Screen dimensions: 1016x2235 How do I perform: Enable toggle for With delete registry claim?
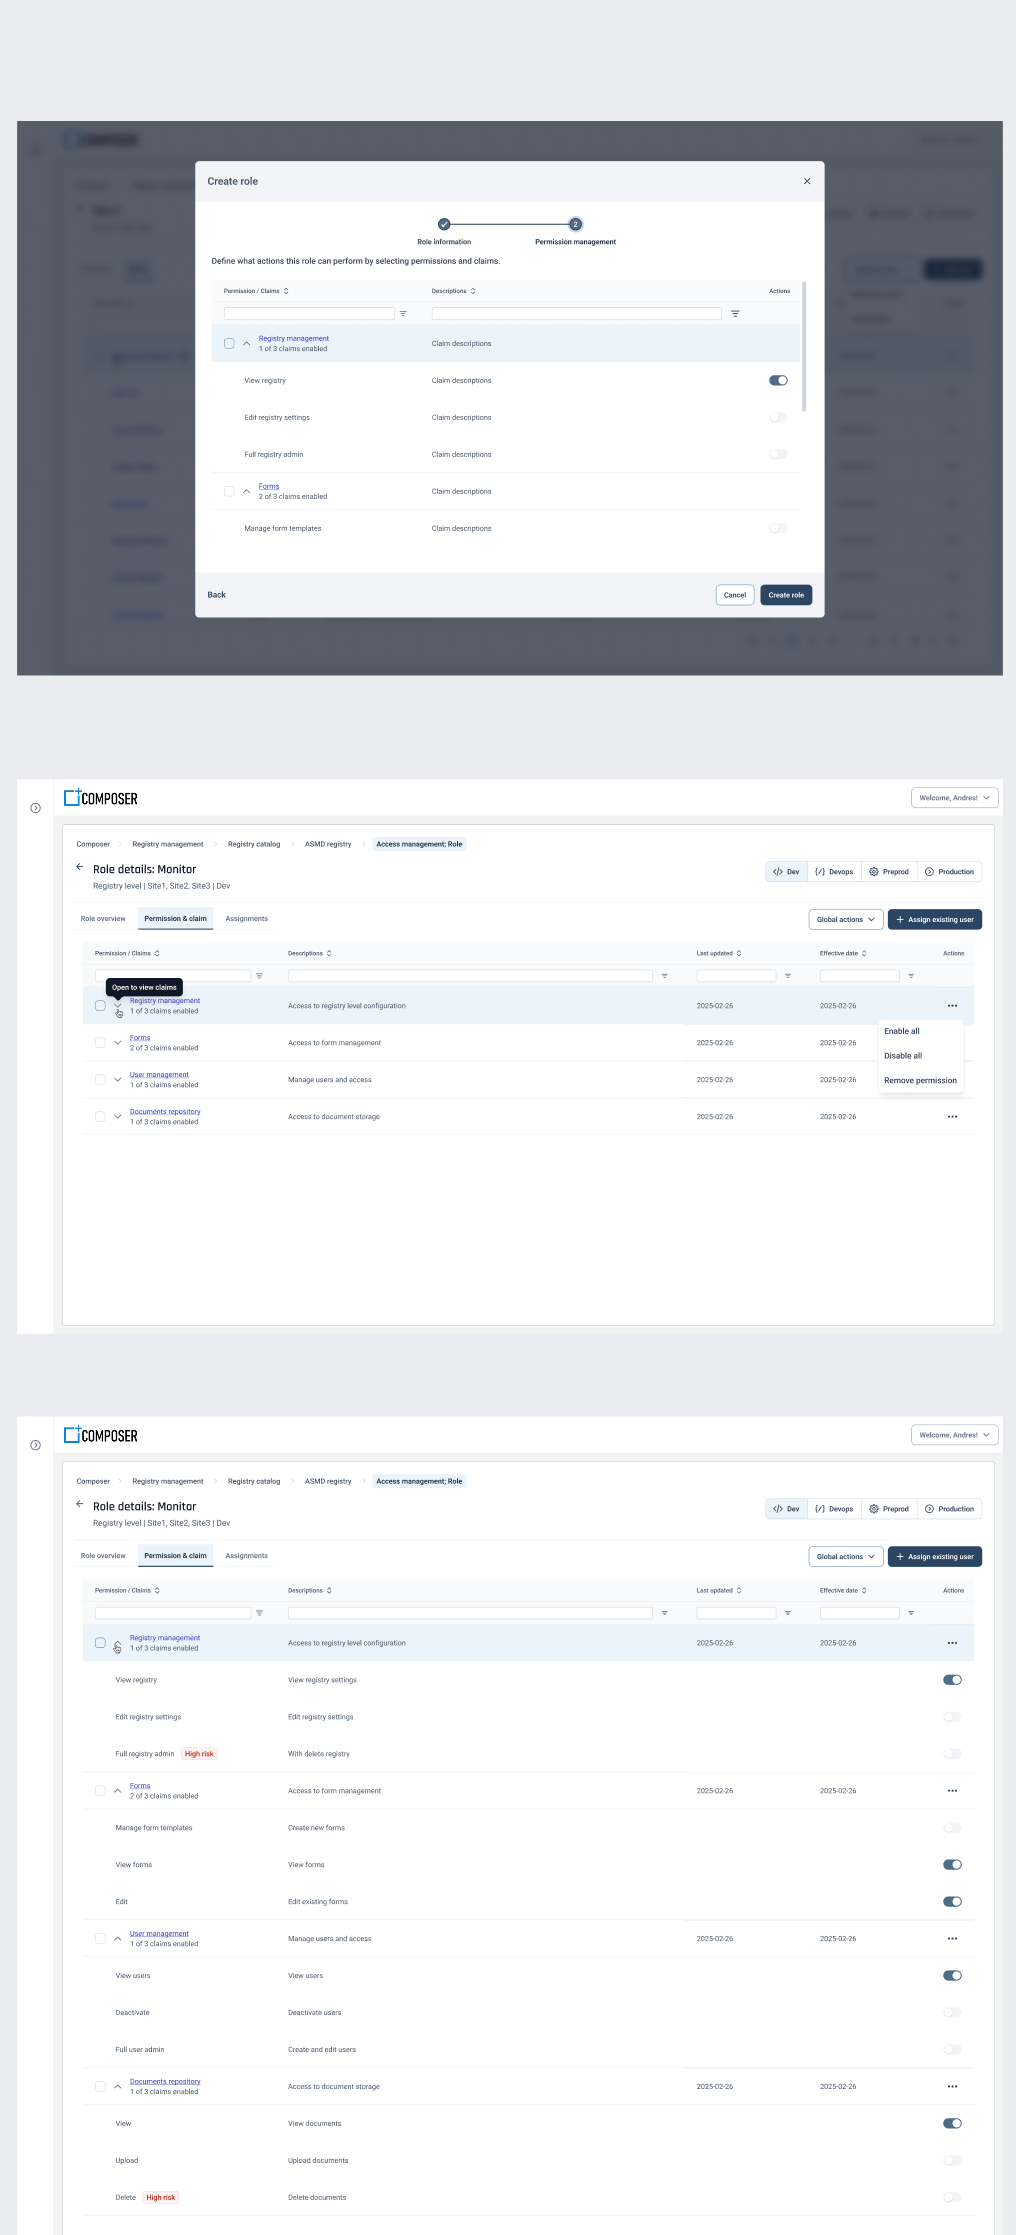point(952,1754)
